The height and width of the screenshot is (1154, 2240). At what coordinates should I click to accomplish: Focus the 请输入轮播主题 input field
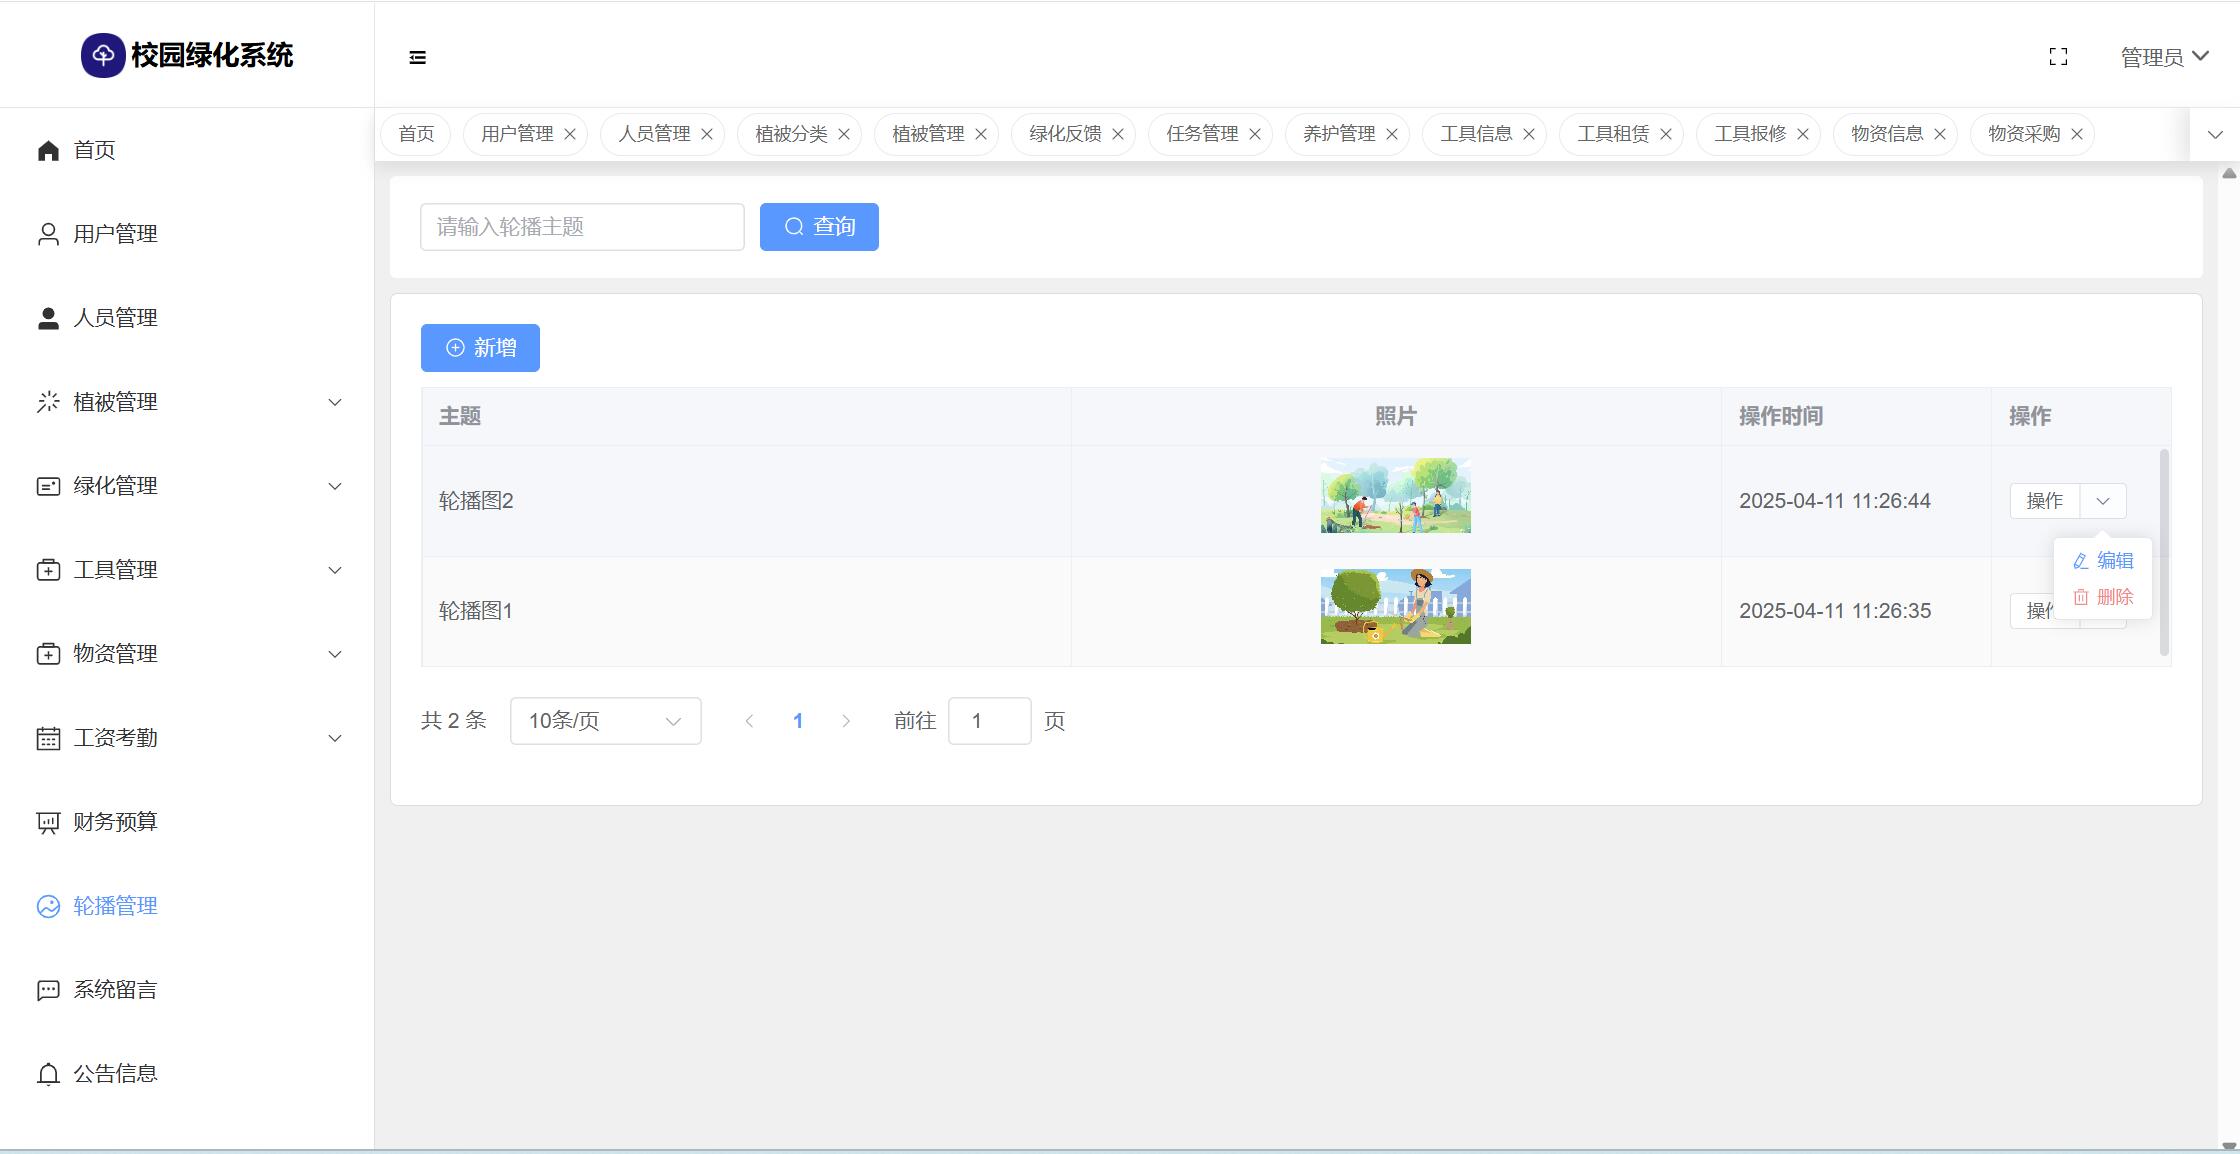(582, 227)
